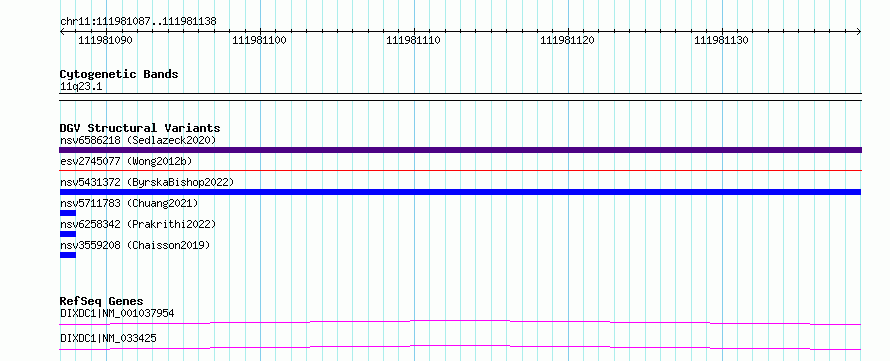
Task: Click ruler position 111981110
Action: pyautogui.click(x=413, y=40)
